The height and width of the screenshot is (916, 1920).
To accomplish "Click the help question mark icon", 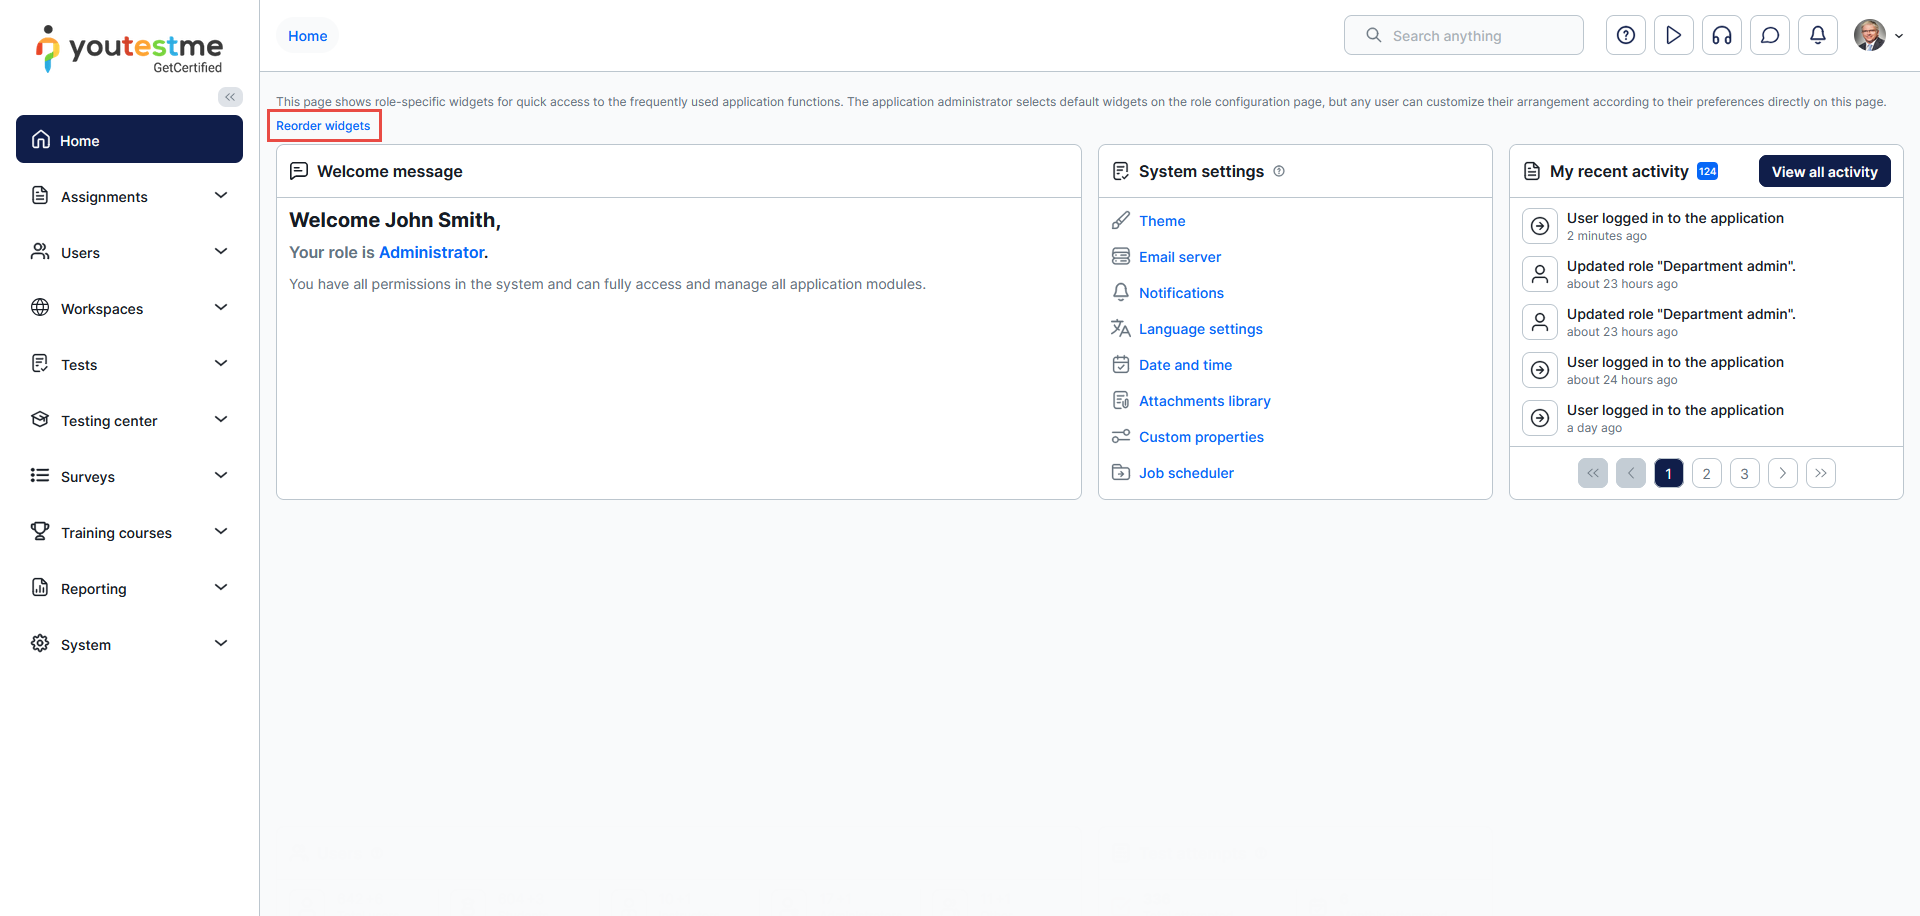I will (1625, 36).
